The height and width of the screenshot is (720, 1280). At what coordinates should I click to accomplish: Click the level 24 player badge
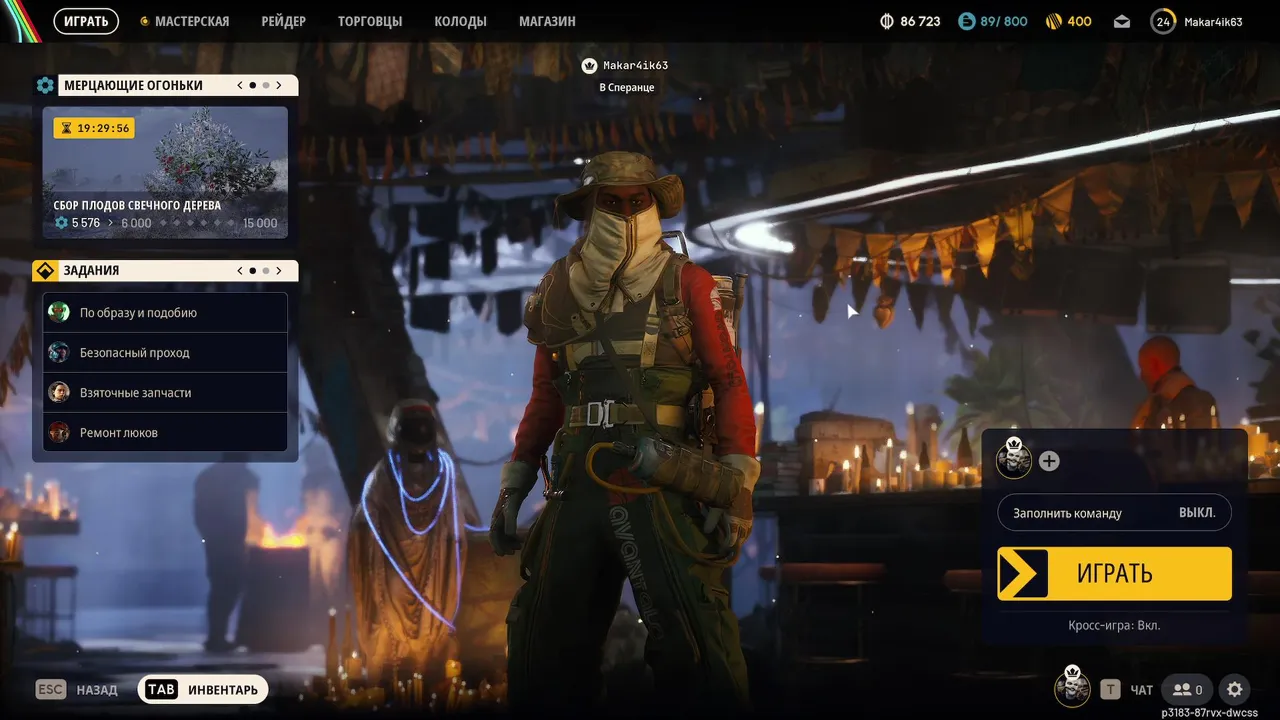click(1163, 21)
